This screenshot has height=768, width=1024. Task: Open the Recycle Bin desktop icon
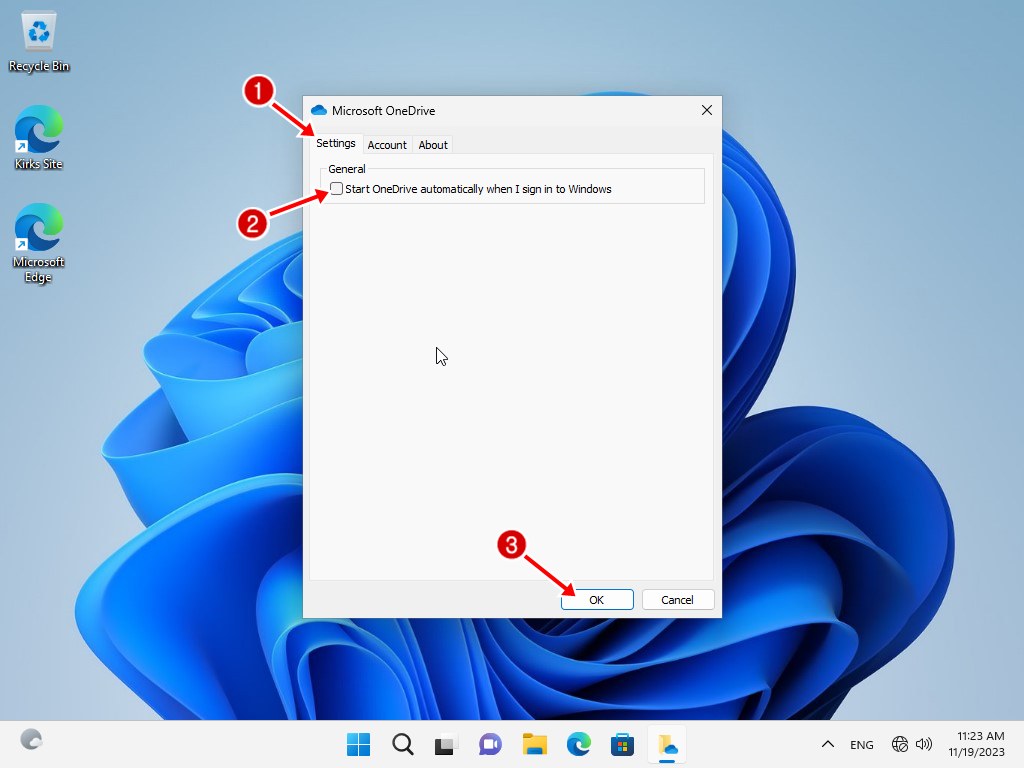pos(39,42)
